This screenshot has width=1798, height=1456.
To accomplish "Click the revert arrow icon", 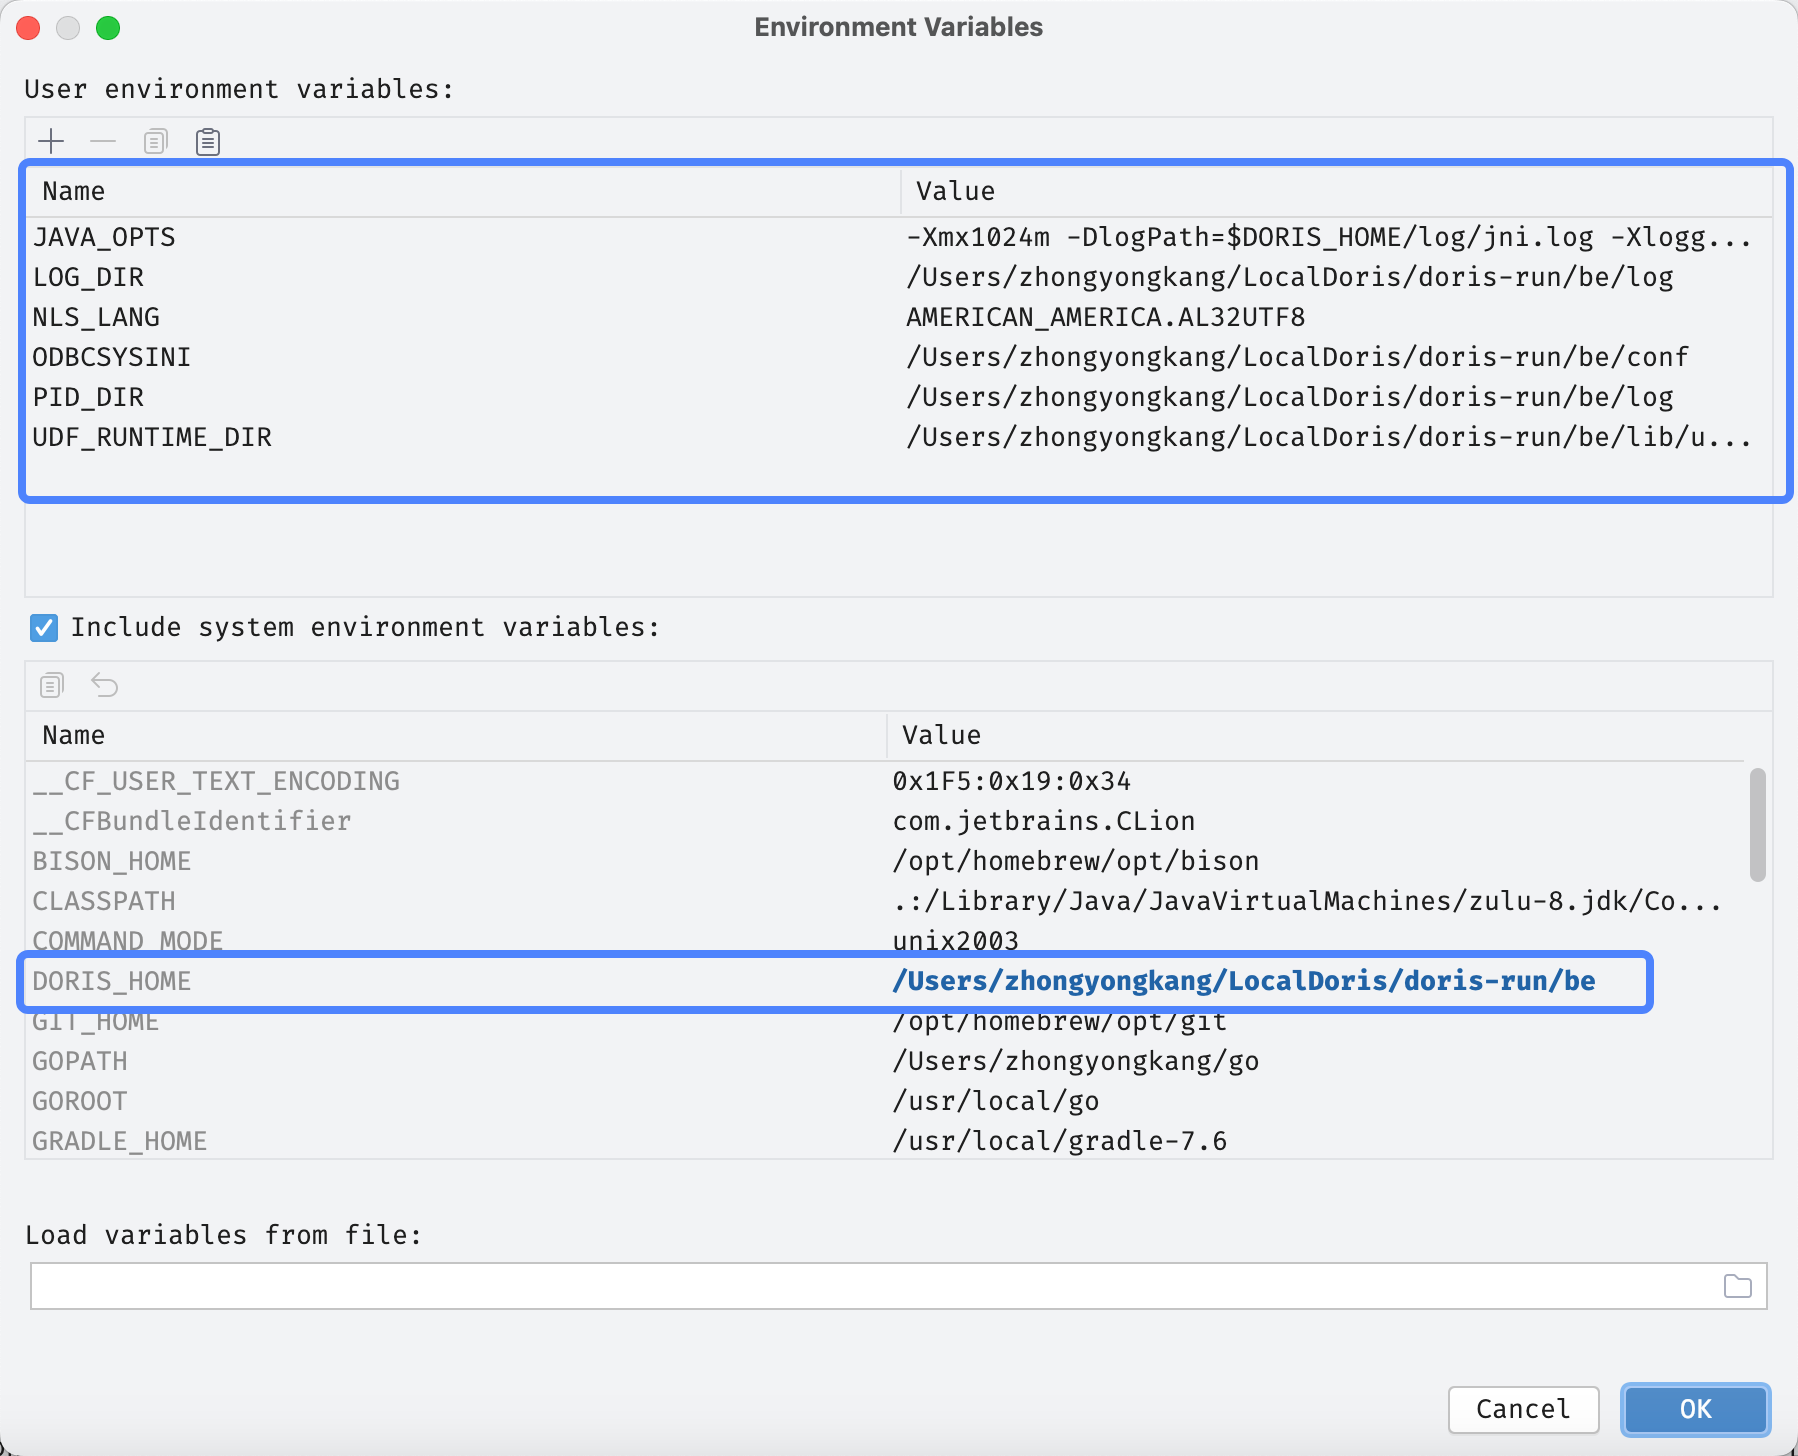I will click(105, 685).
